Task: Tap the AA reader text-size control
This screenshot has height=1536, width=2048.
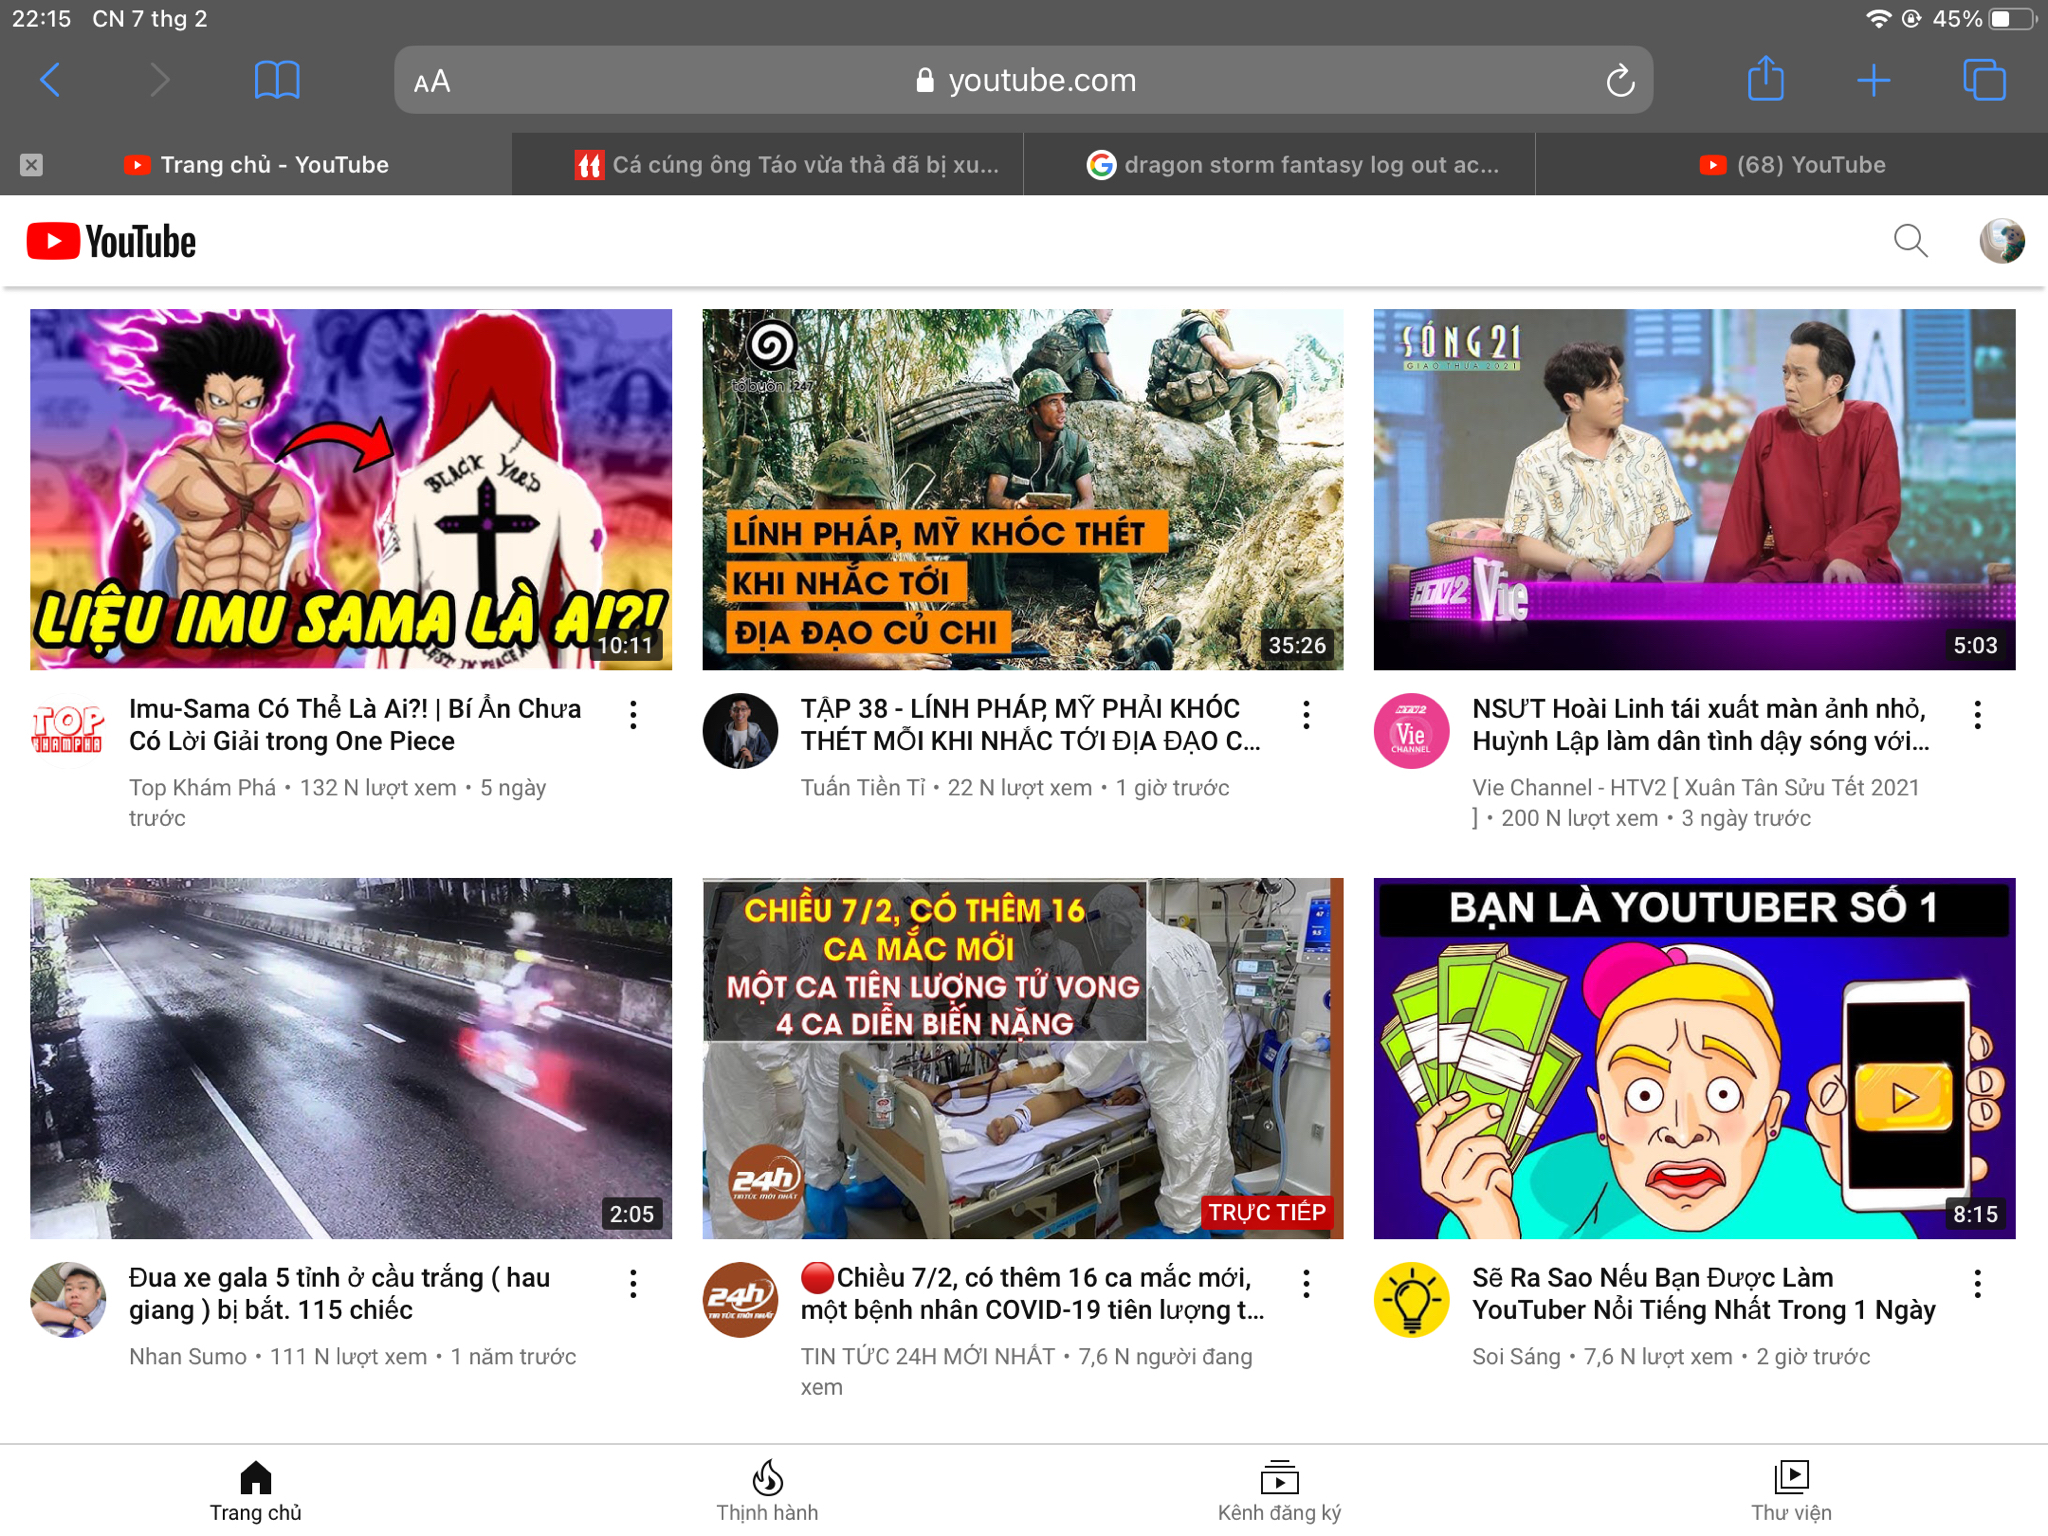Action: tap(432, 81)
